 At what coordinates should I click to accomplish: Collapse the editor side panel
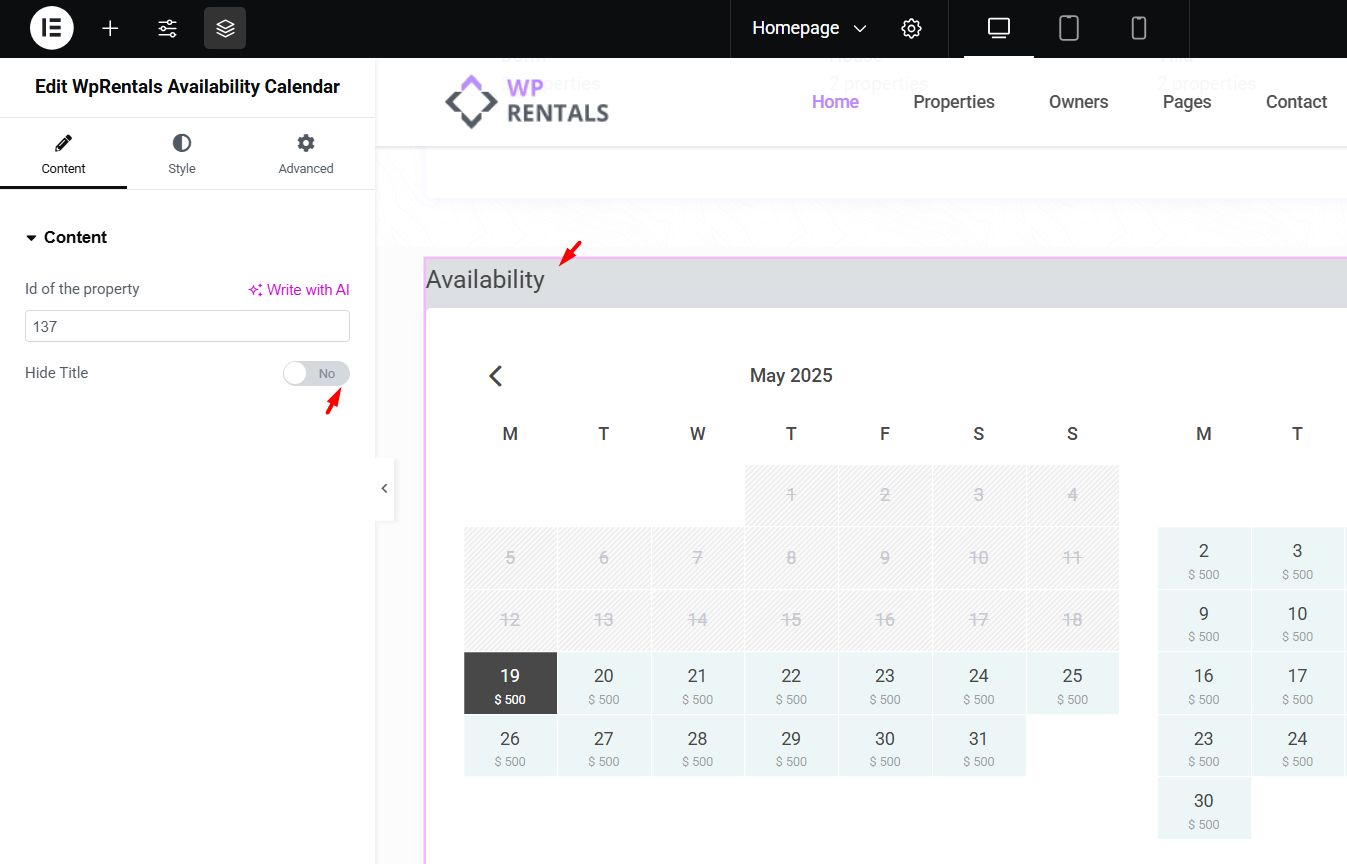[384, 489]
